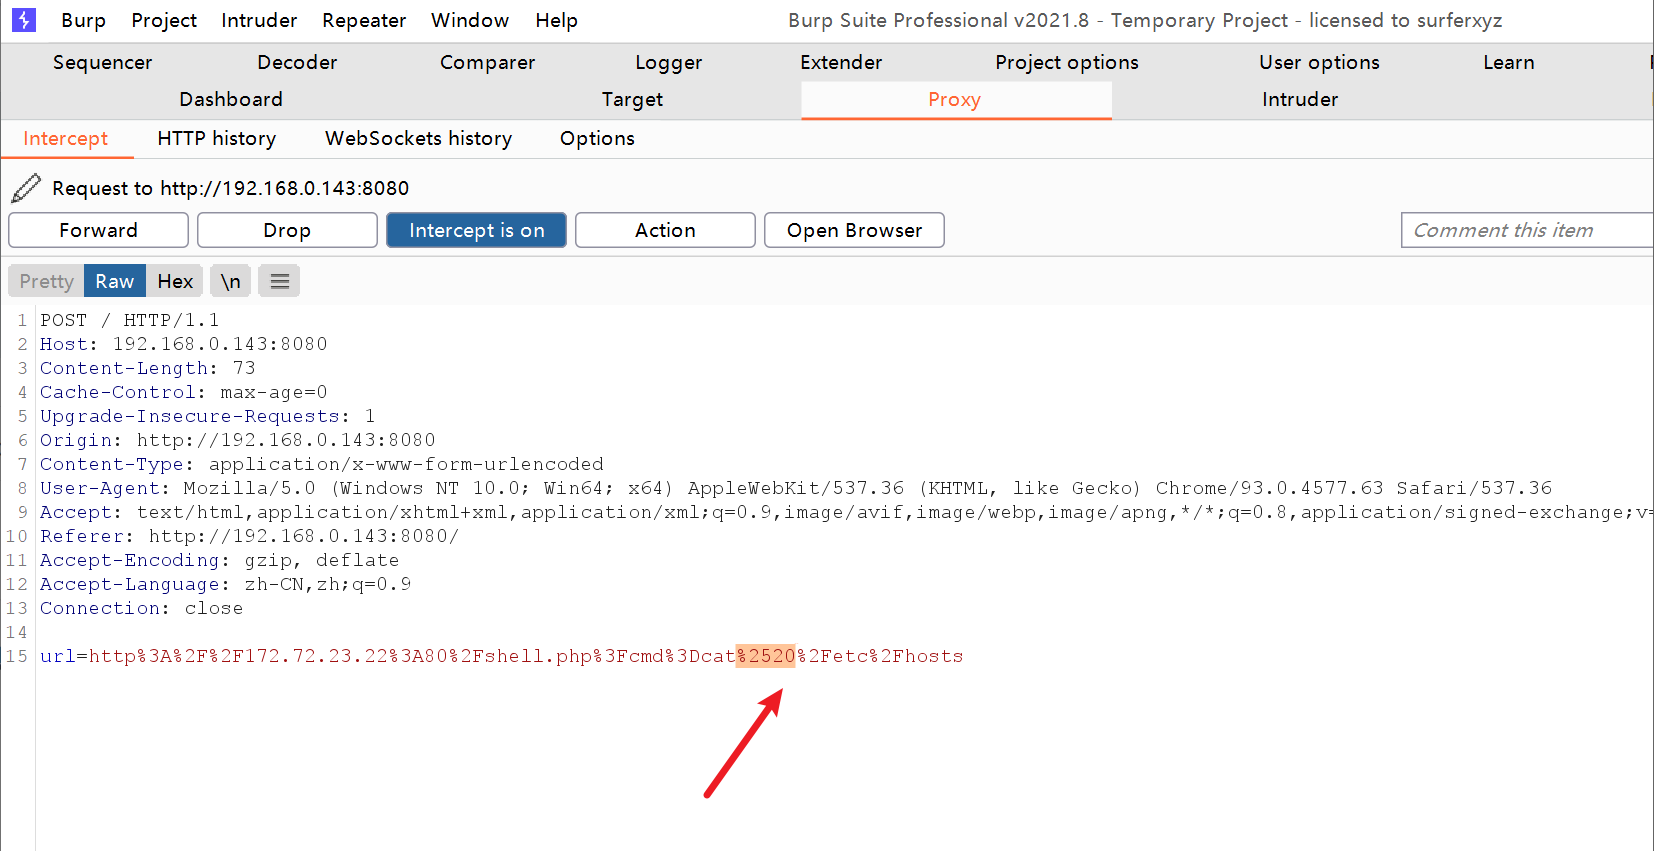1654x851 pixels.
Task: Click the Referer header line
Action: pyautogui.click(x=249, y=536)
